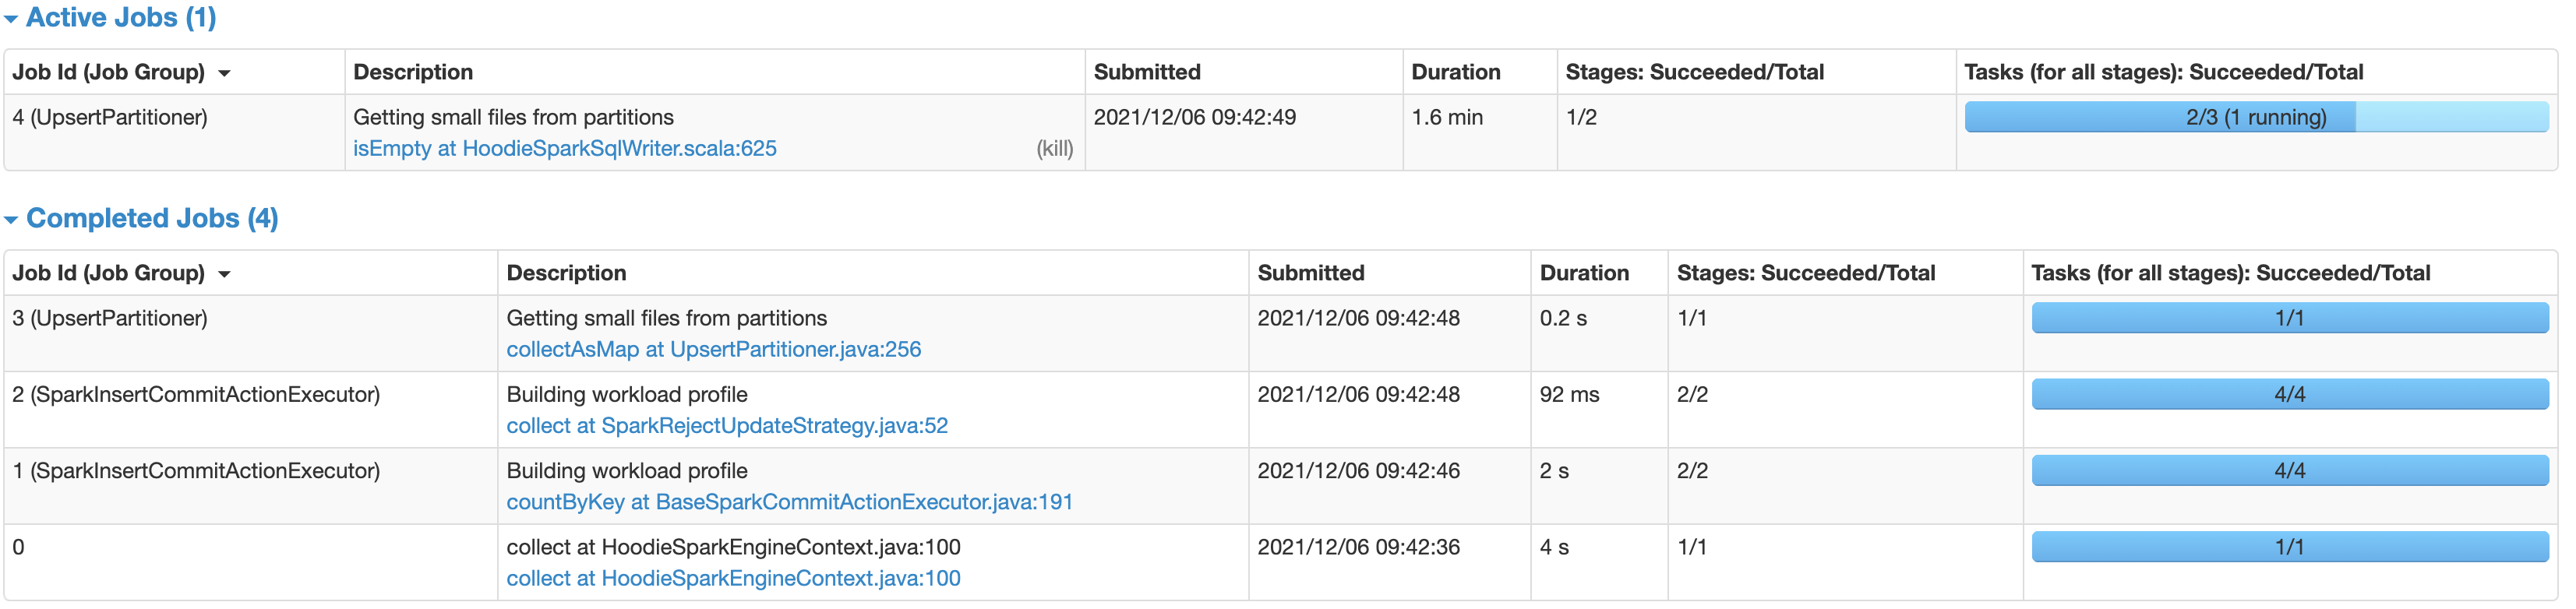Image resolution: width=2576 pixels, height=609 pixels.
Task: Sort Completed Jobs by Duration column
Action: click(1584, 272)
